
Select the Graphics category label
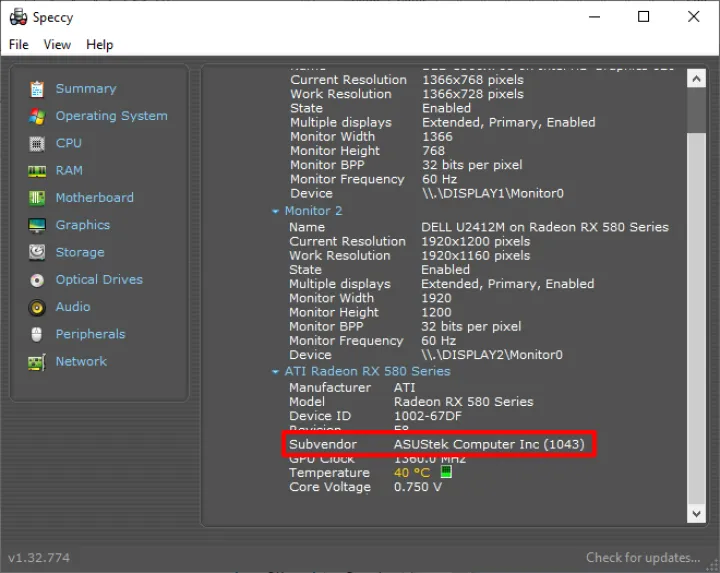(83, 225)
